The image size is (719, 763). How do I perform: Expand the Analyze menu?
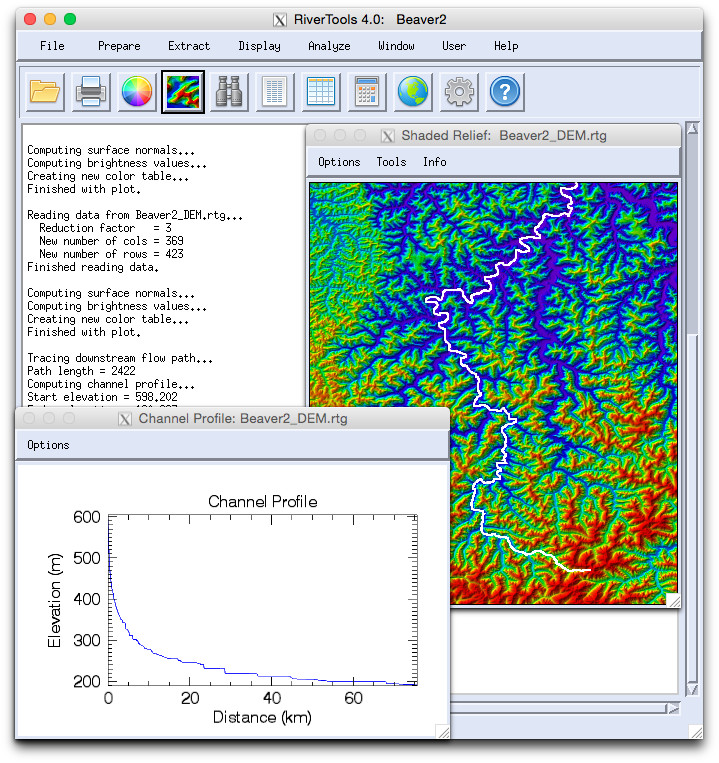[x=329, y=46]
